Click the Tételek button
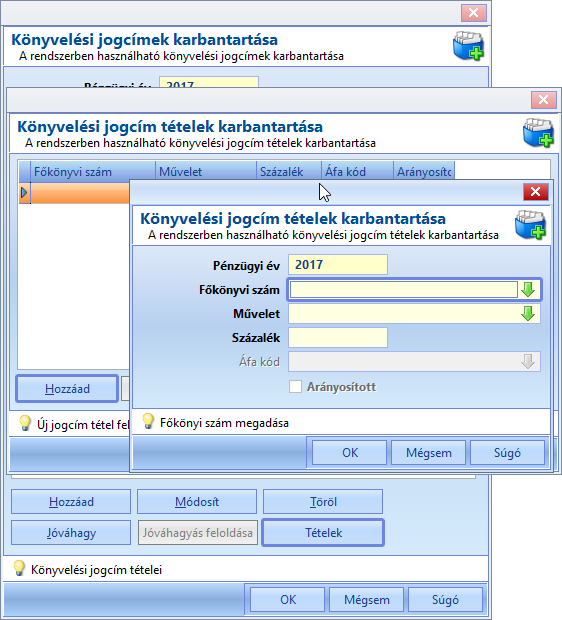Screen dimensions: 562x620 coord(323,533)
